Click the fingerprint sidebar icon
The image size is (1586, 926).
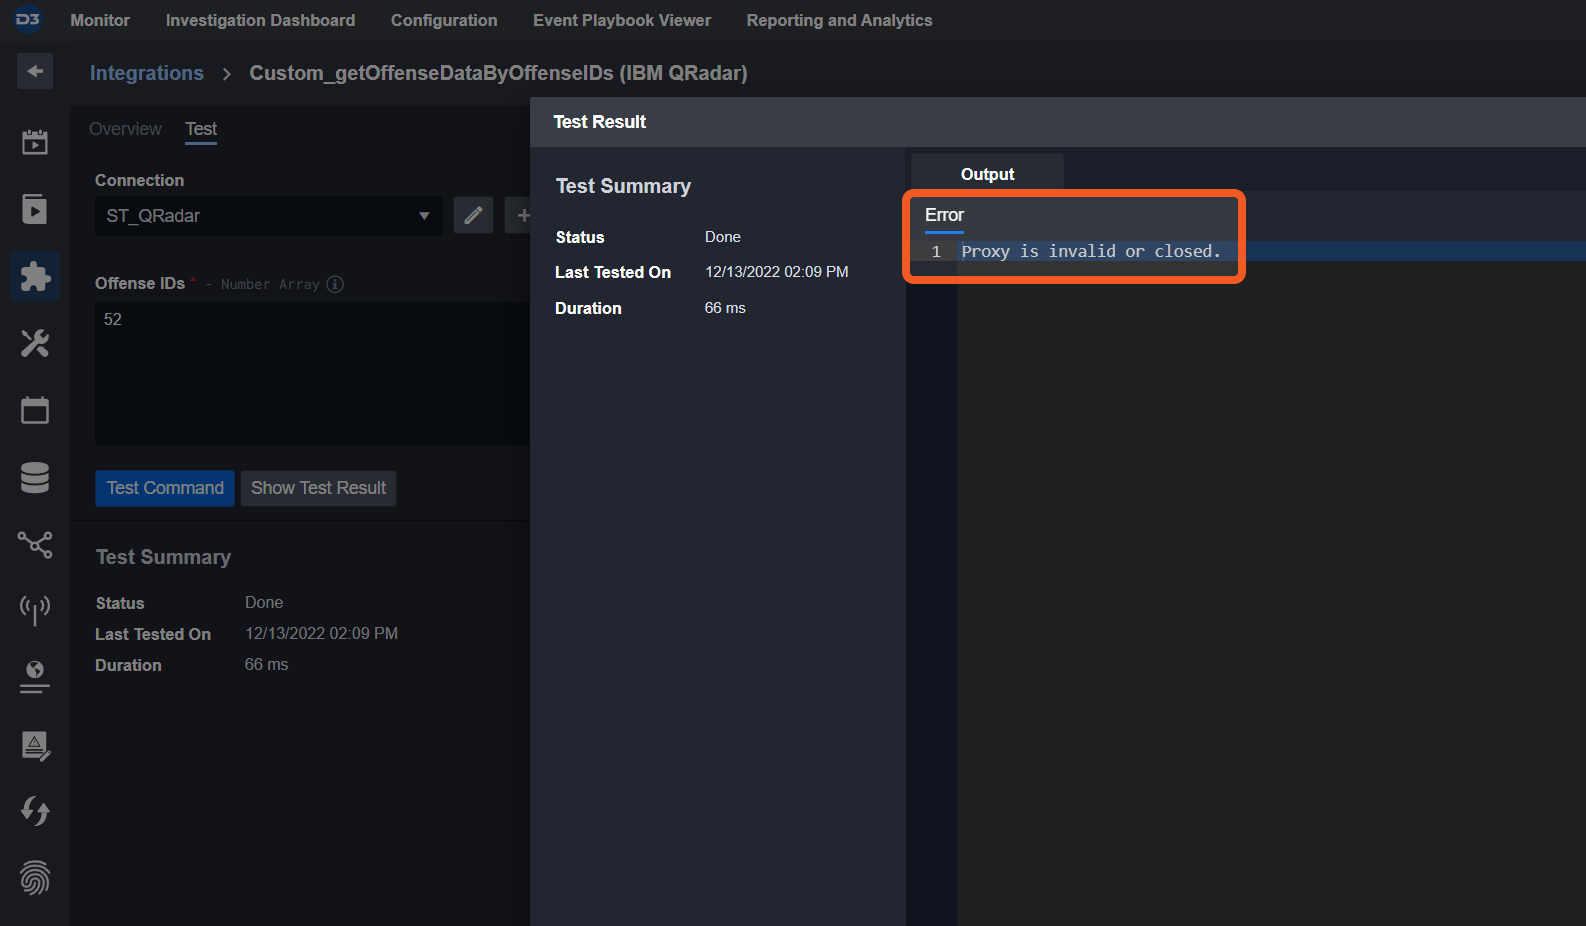click(35, 878)
